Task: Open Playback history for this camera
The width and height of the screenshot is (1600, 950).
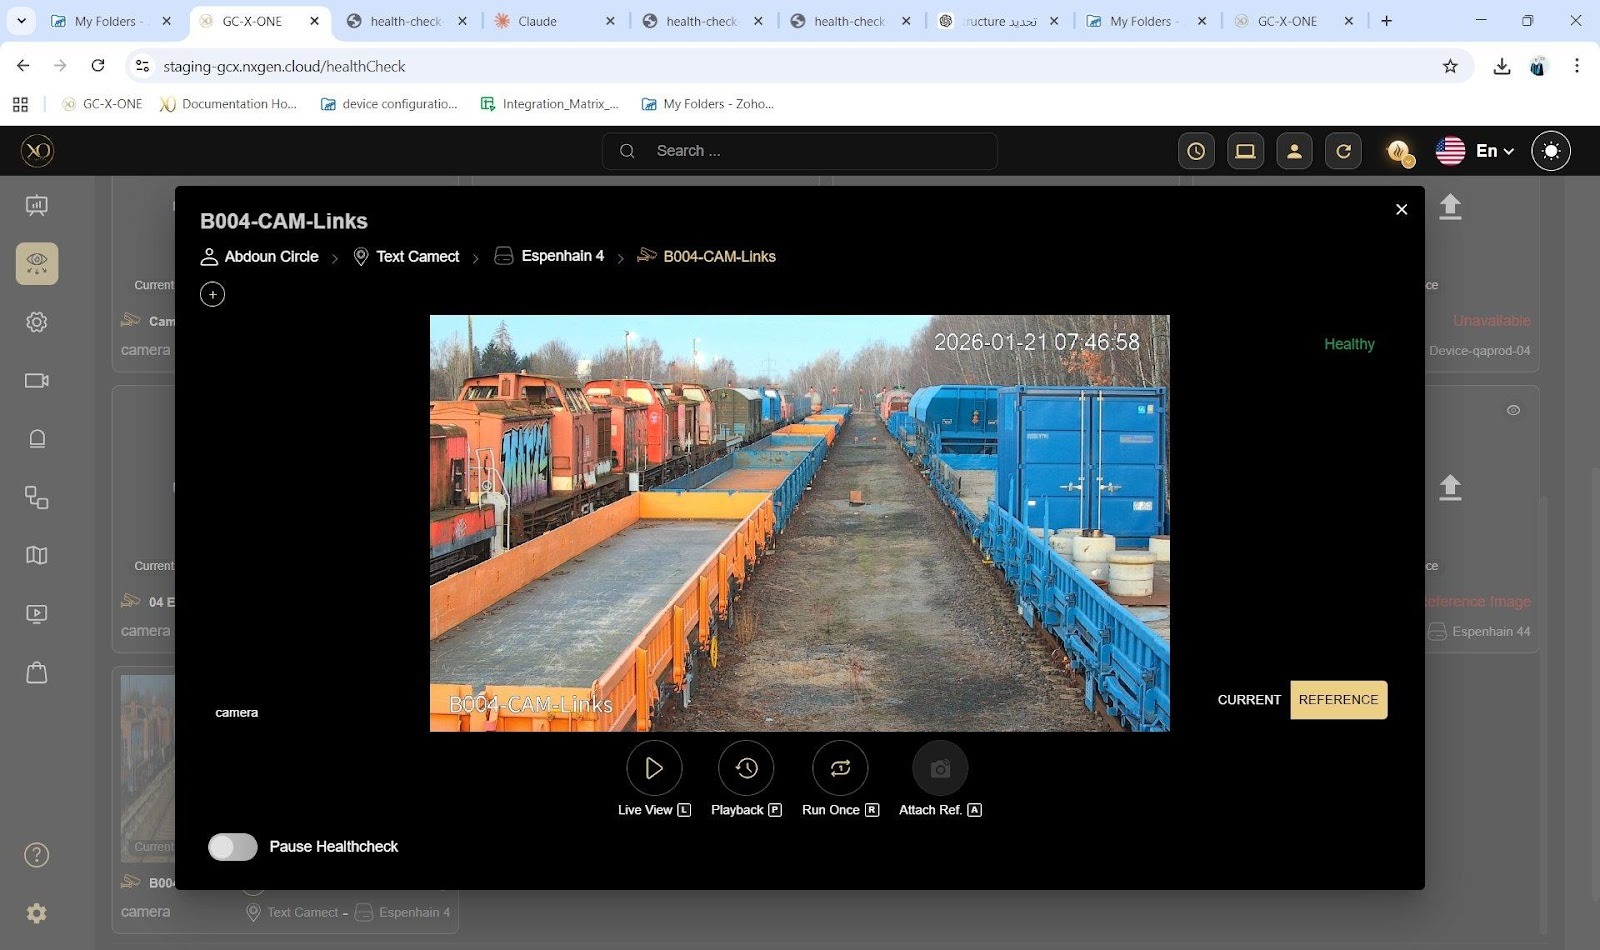Action: pos(746,768)
